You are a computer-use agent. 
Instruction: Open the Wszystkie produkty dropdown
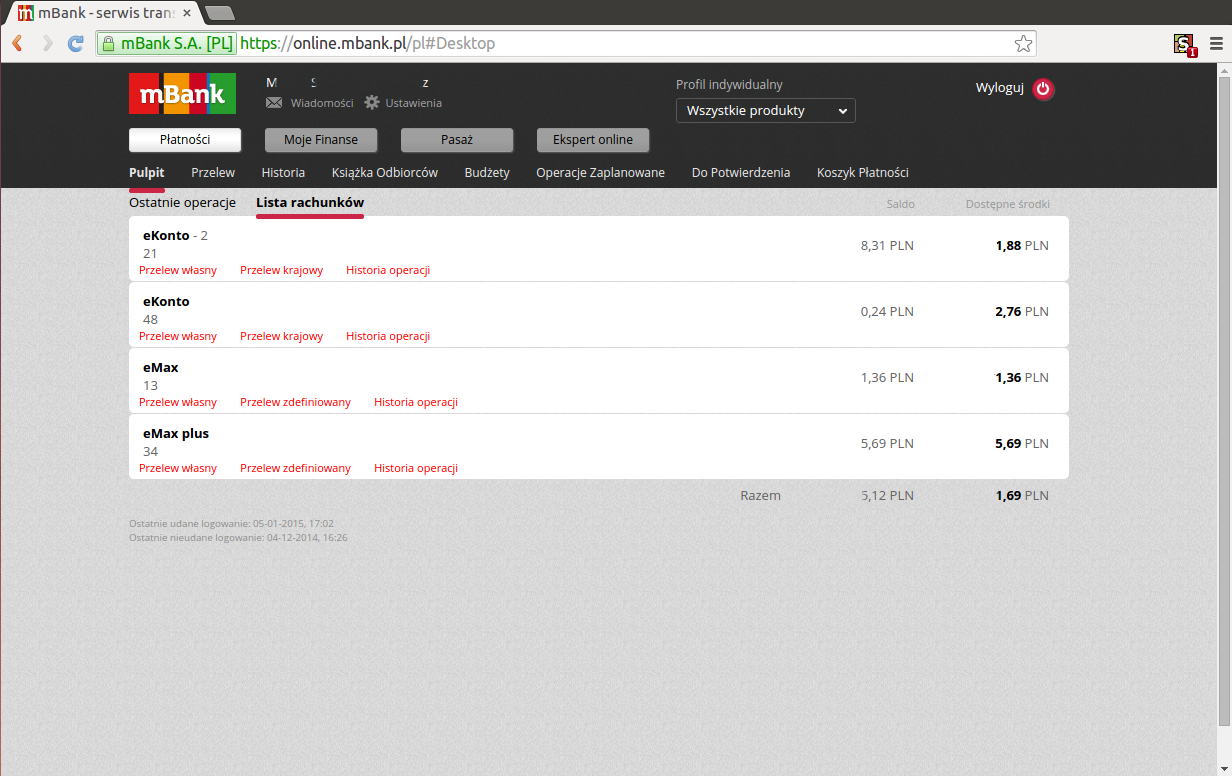click(x=765, y=110)
